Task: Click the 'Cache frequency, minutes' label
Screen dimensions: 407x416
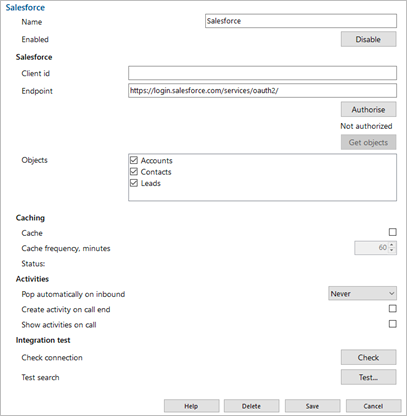Action: [x=66, y=248]
